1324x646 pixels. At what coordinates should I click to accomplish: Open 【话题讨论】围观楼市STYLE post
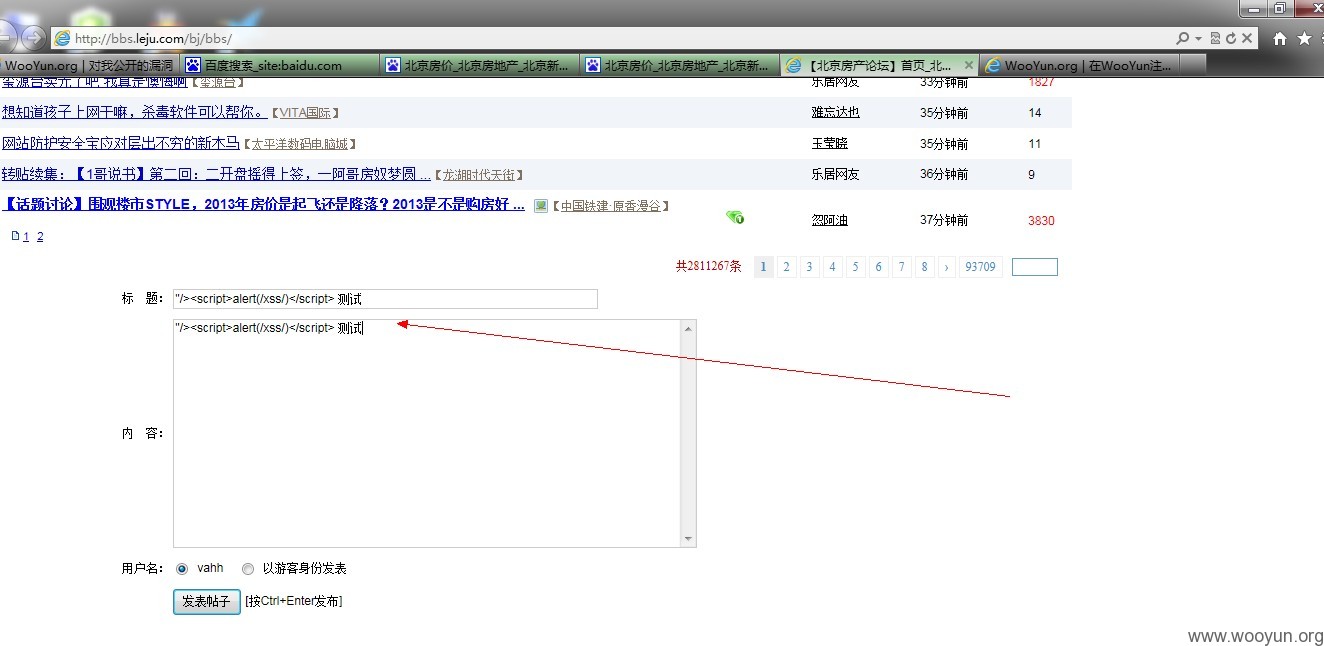263,205
